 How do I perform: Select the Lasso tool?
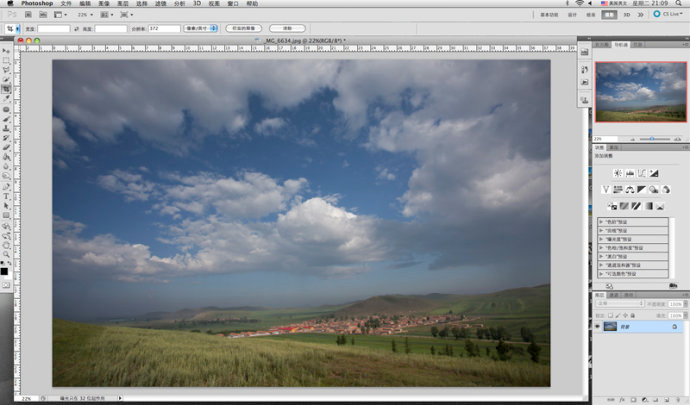(x=6, y=70)
